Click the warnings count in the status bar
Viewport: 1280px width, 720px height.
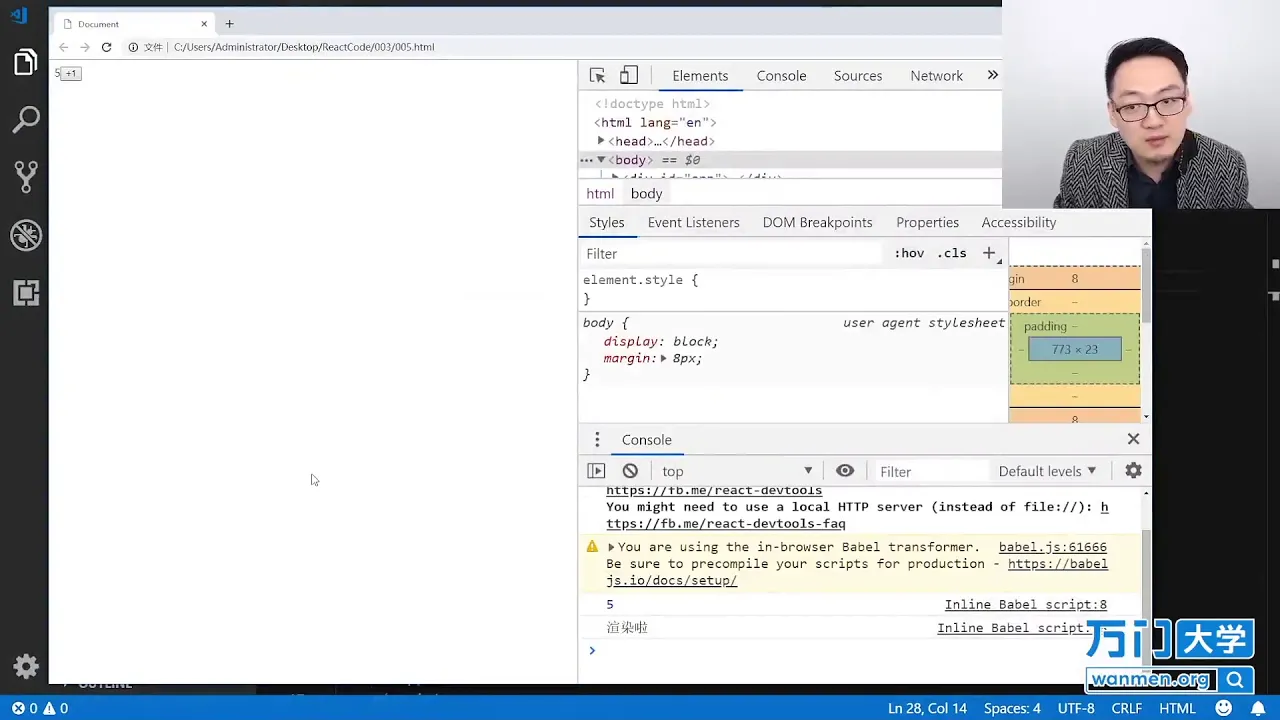pyautogui.click(x=55, y=708)
